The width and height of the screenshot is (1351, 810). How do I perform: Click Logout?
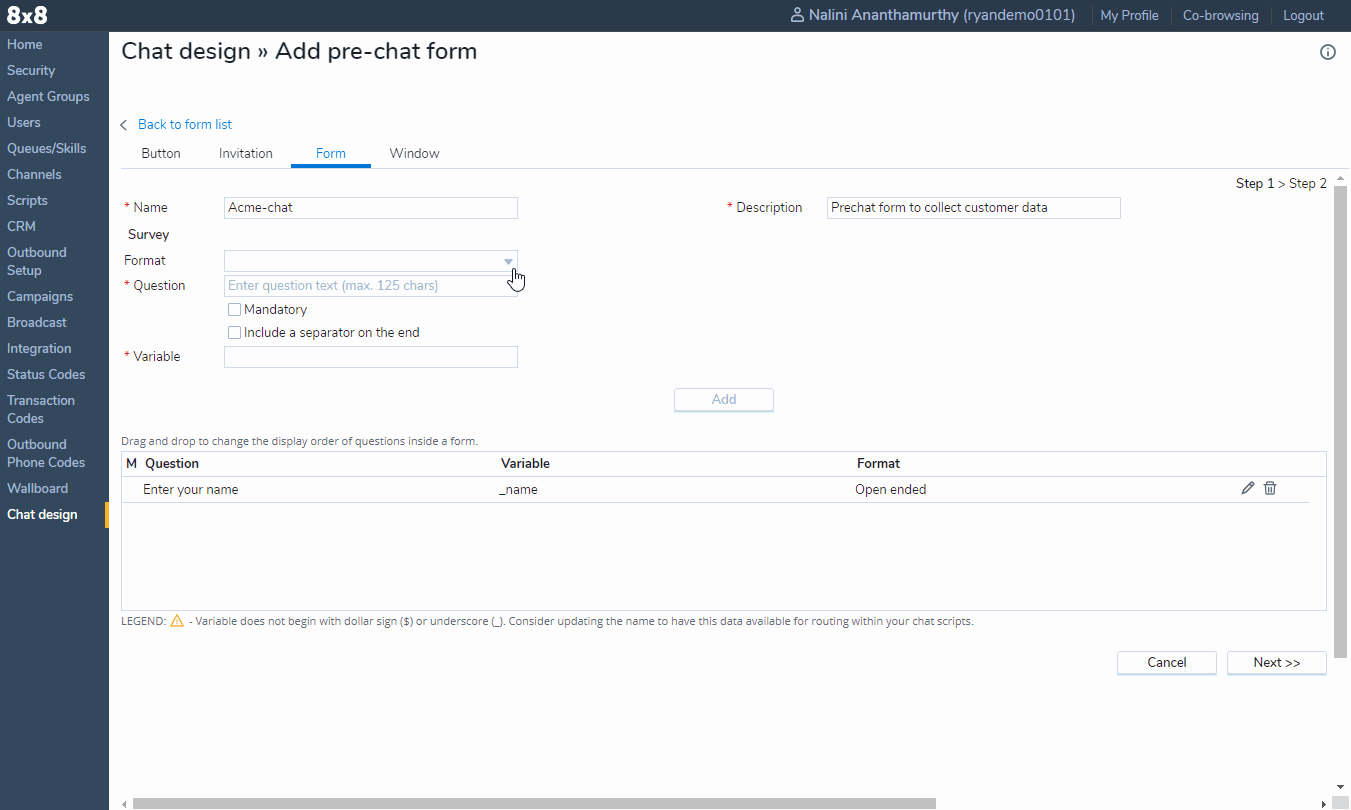coord(1303,15)
